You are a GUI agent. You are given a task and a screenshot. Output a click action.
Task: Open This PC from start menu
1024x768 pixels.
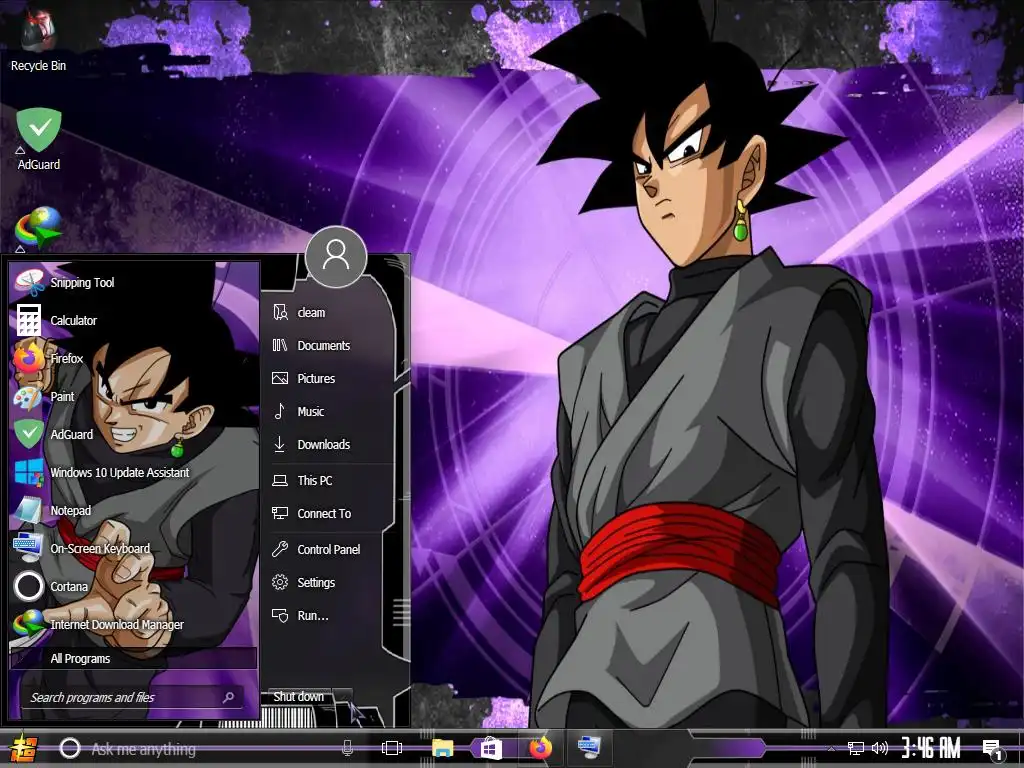coord(330,480)
